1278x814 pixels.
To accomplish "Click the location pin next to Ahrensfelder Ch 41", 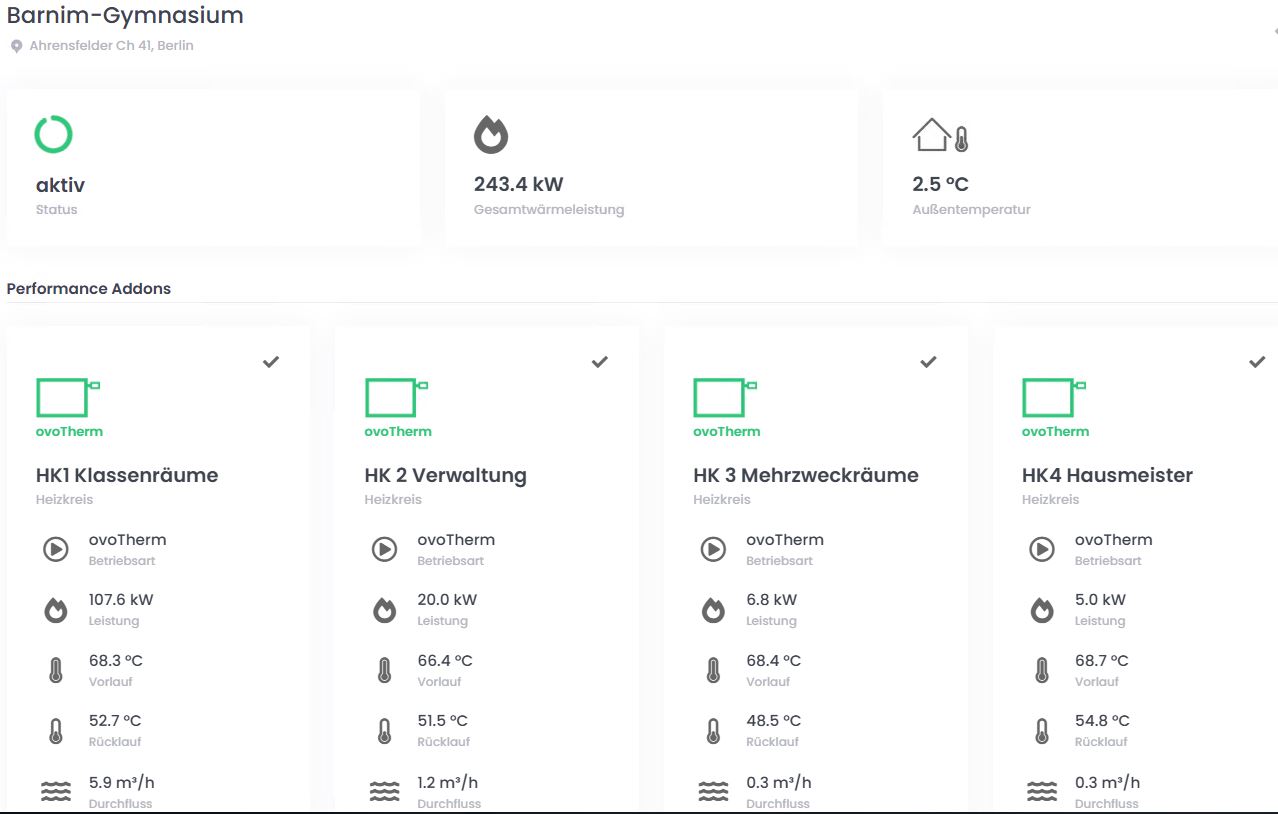I will (16, 46).
